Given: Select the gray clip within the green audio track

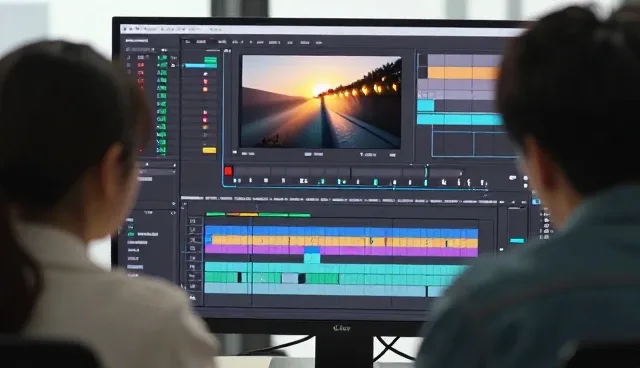Looking at the screenshot, I should pos(290,278).
